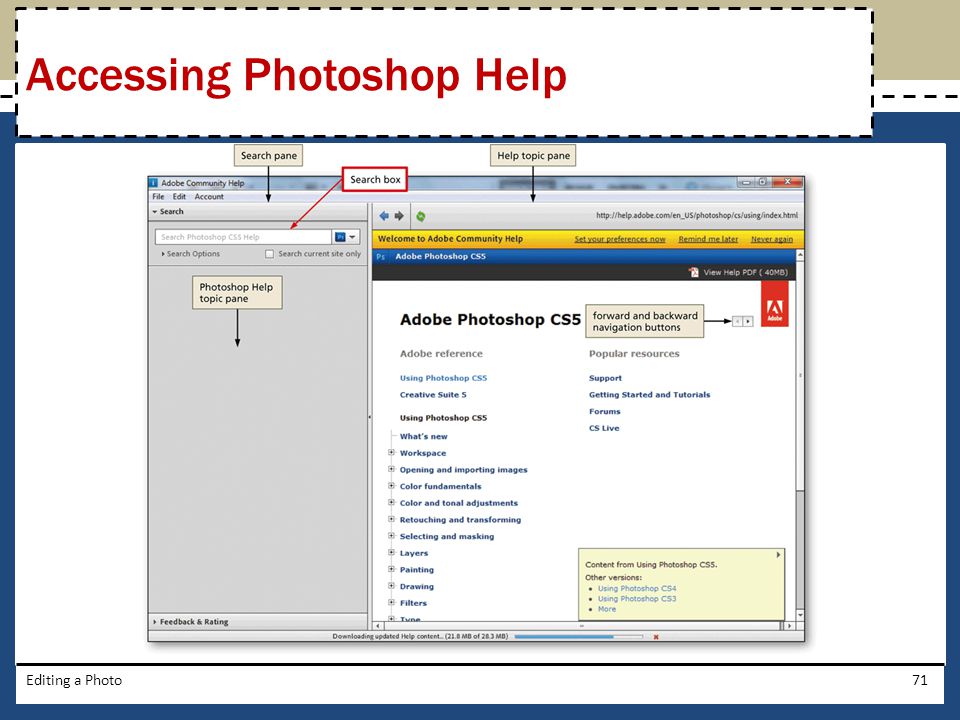Cancel the help content download with red X
This screenshot has width=960, height=720.
point(656,637)
